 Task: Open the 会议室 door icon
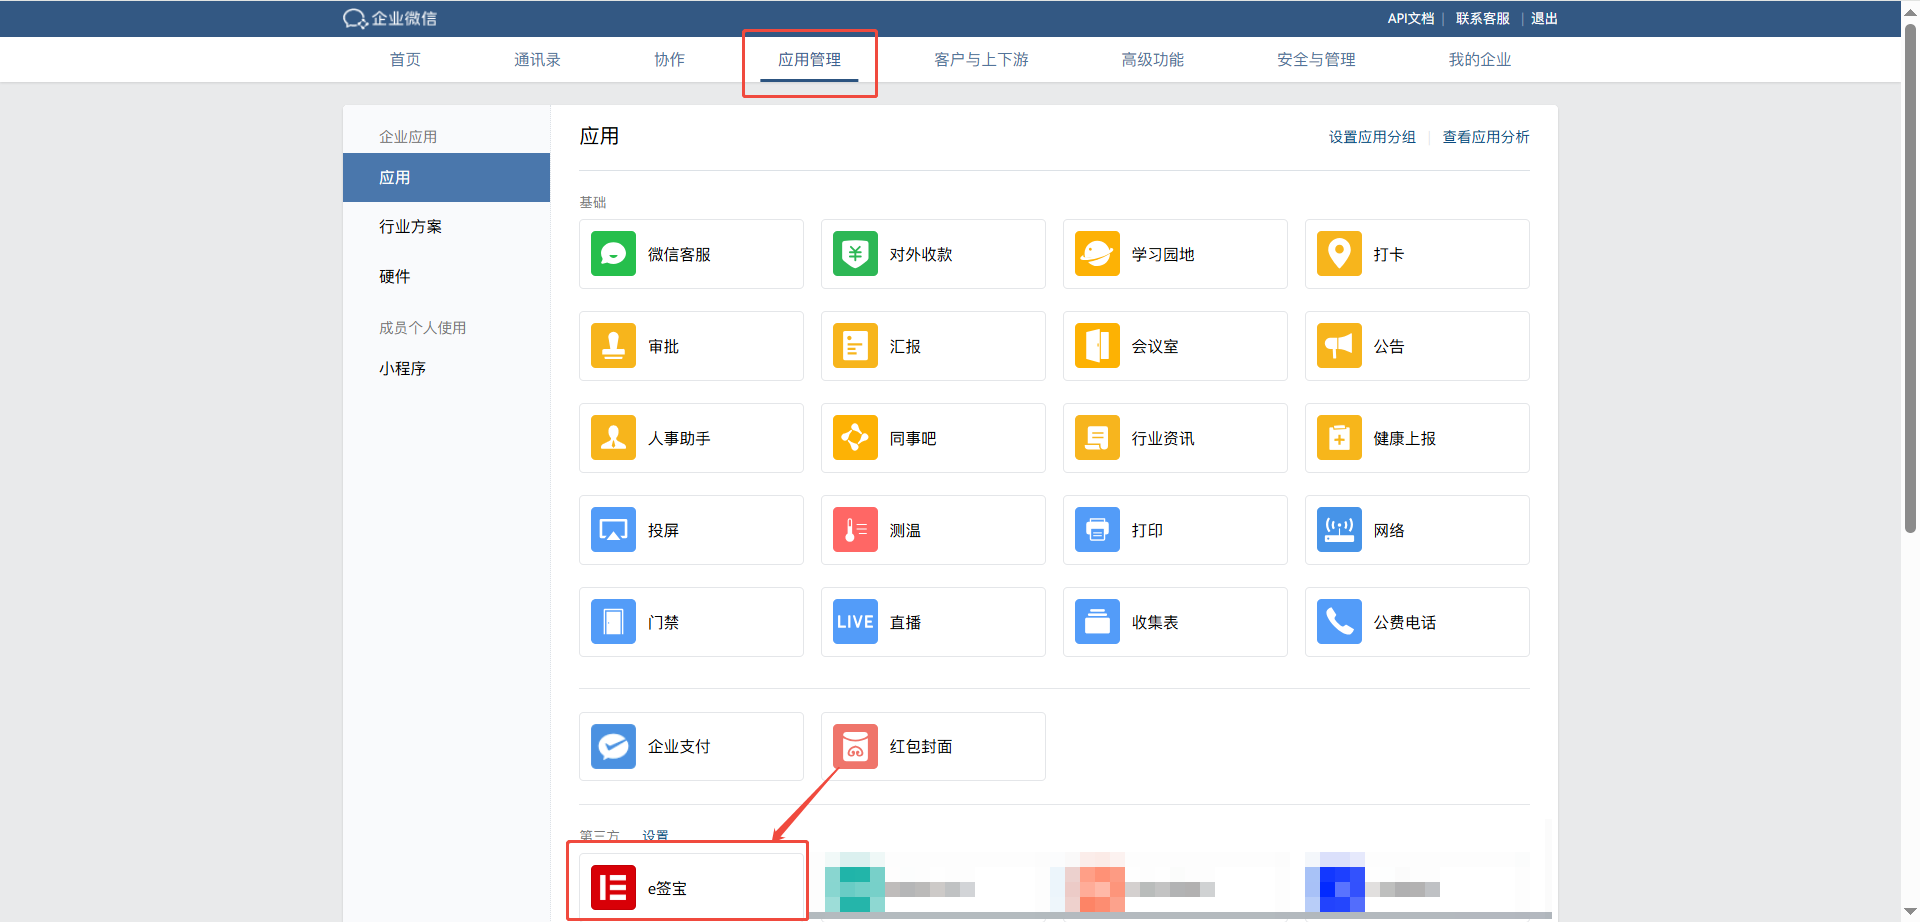click(1097, 346)
